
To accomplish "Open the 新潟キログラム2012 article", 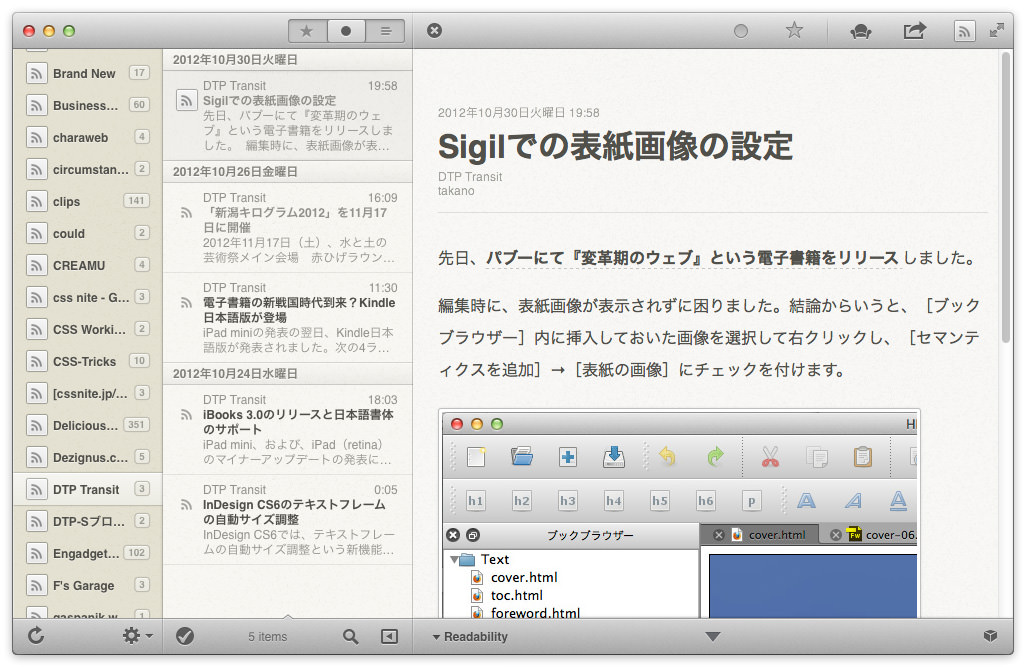I will click(x=287, y=227).
